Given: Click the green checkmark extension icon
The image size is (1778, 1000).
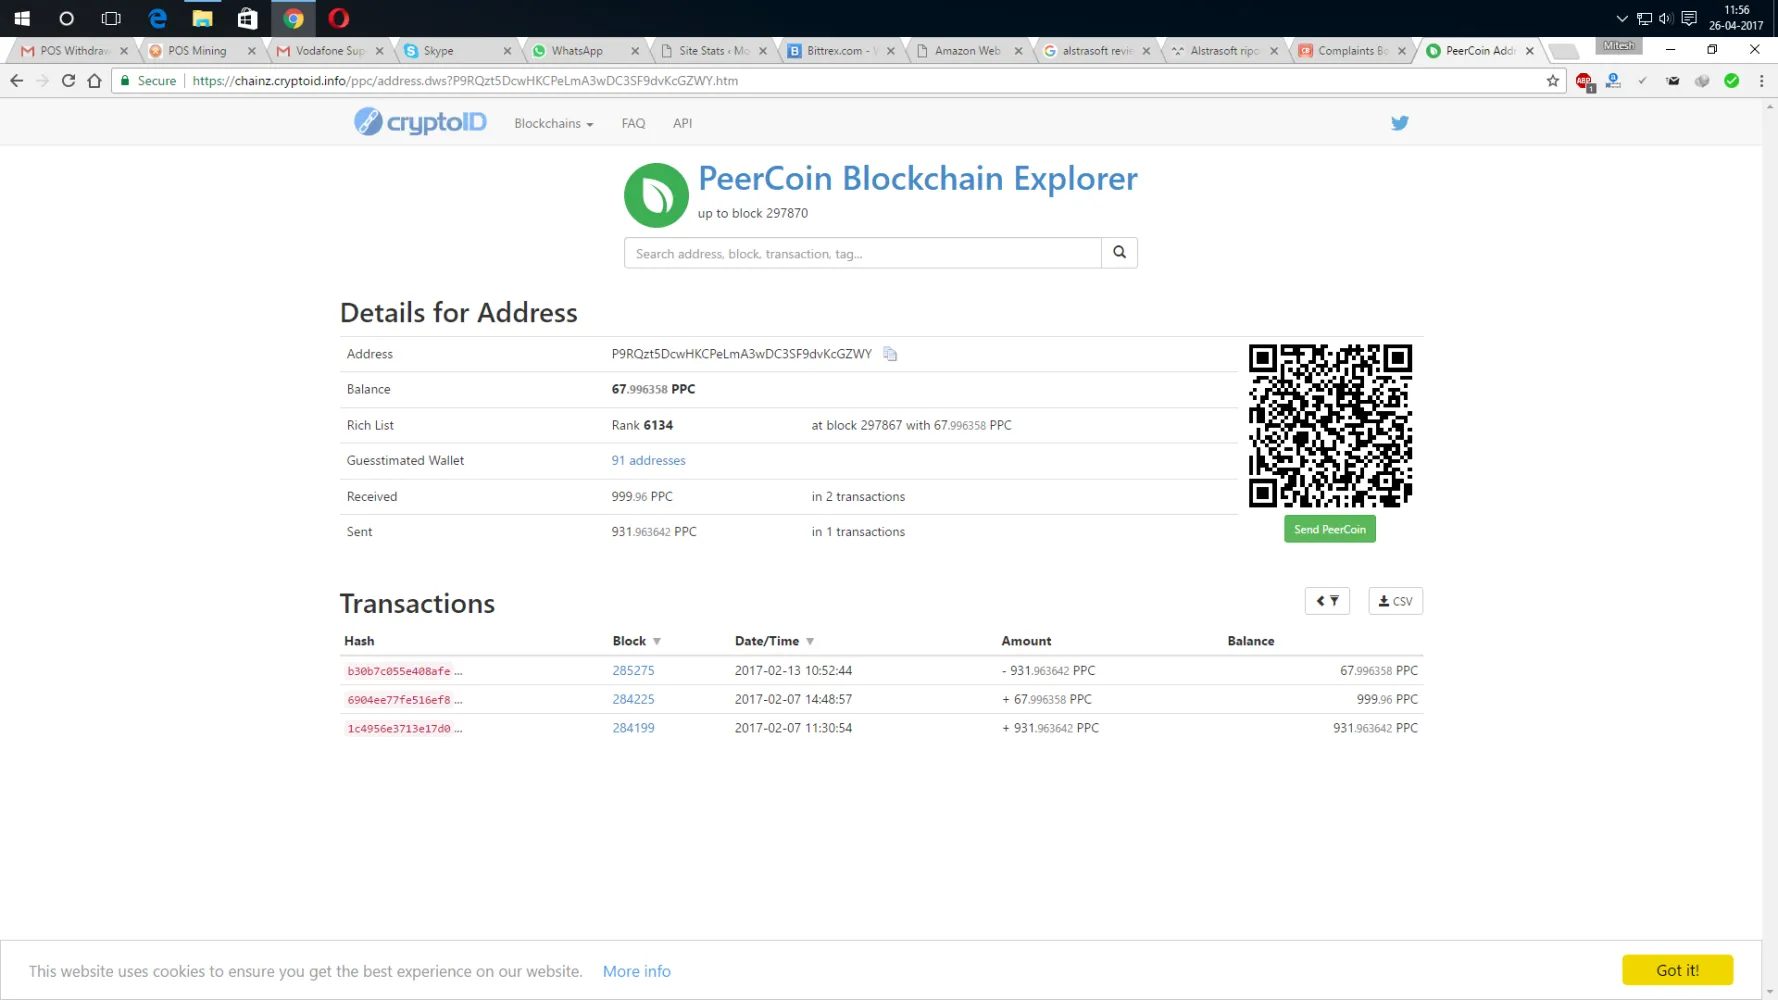Looking at the screenshot, I should point(1732,81).
